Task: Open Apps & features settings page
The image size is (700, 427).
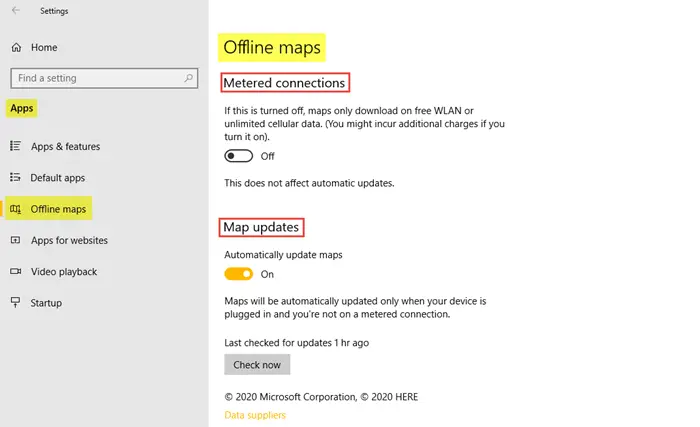Action: pos(65,146)
